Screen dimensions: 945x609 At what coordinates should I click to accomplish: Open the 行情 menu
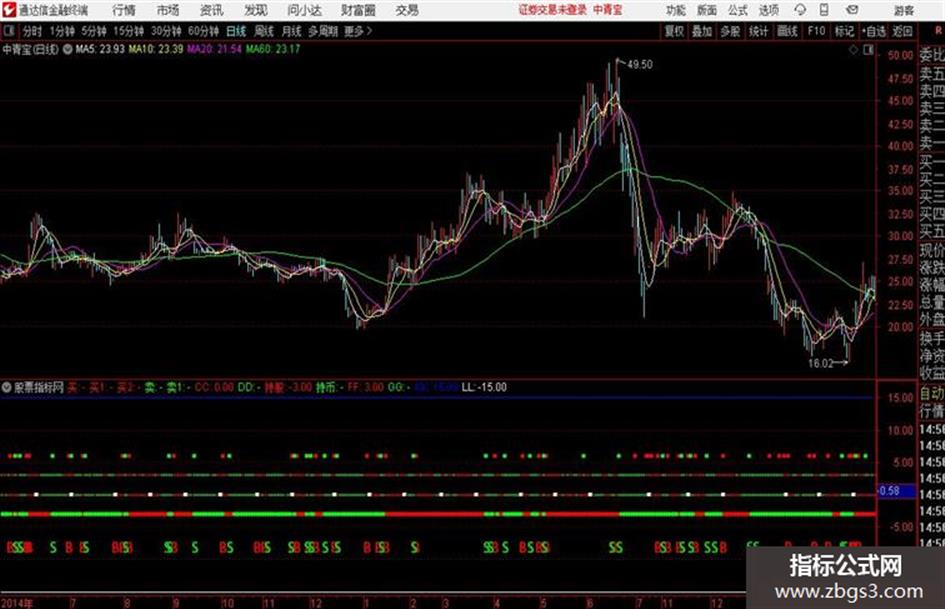pos(124,10)
